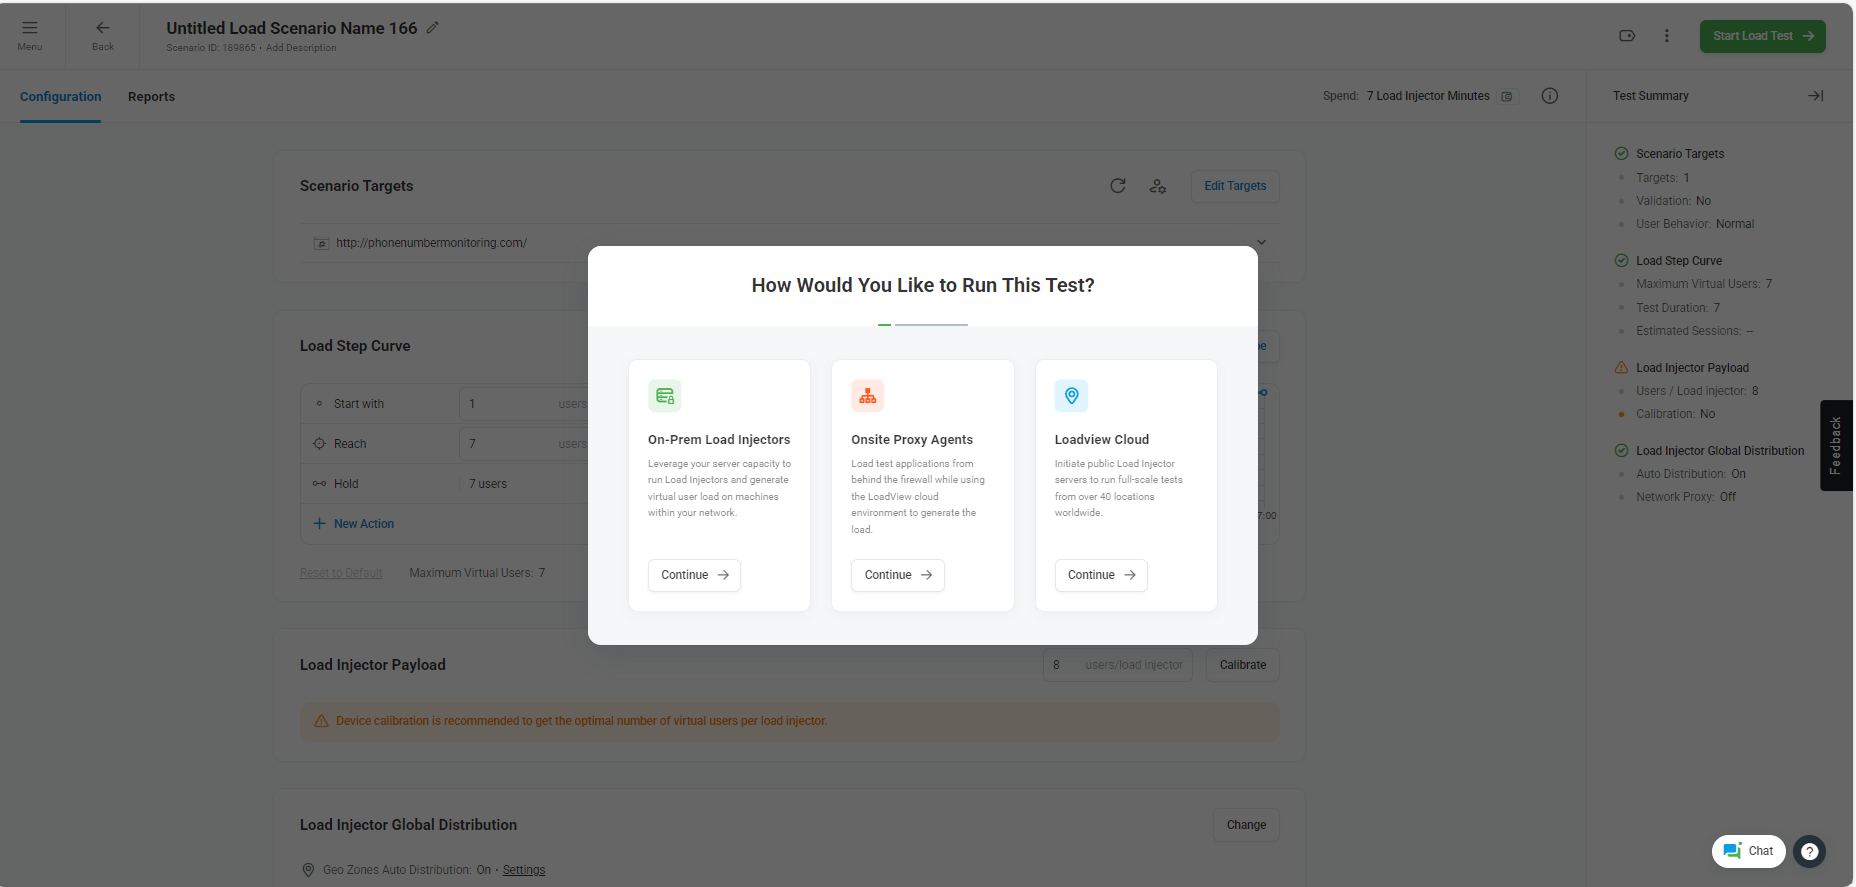Click Test Duration: 7 in summary
1856x887 pixels.
[x=1678, y=308]
